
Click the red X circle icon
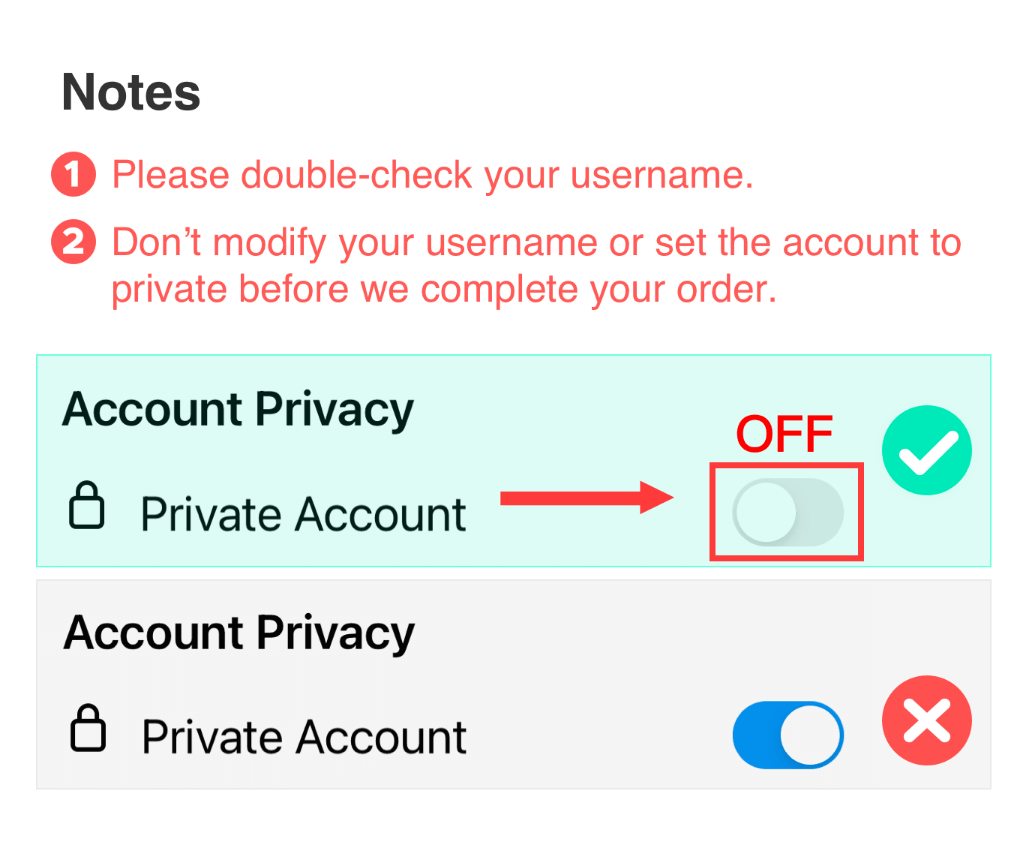pos(926,720)
